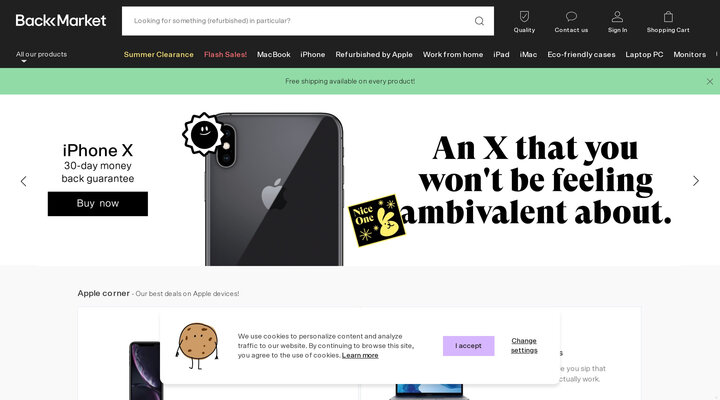Open cookie Change settings link
Viewport: 720px width, 400px height.
click(x=524, y=345)
